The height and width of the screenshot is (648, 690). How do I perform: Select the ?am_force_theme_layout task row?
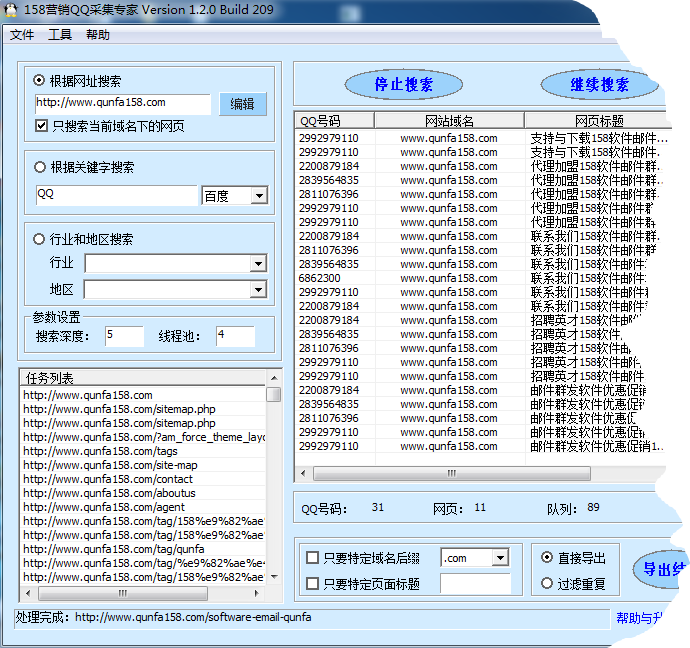pyautogui.click(x=143, y=437)
